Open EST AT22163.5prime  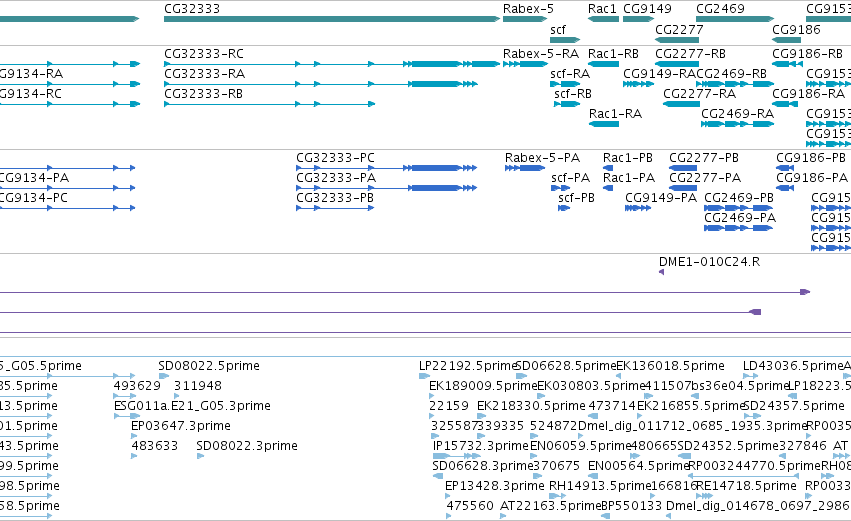tap(551, 506)
